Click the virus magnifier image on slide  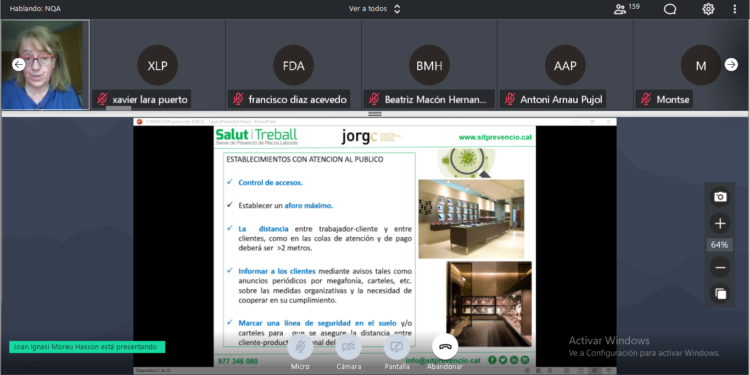466,163
